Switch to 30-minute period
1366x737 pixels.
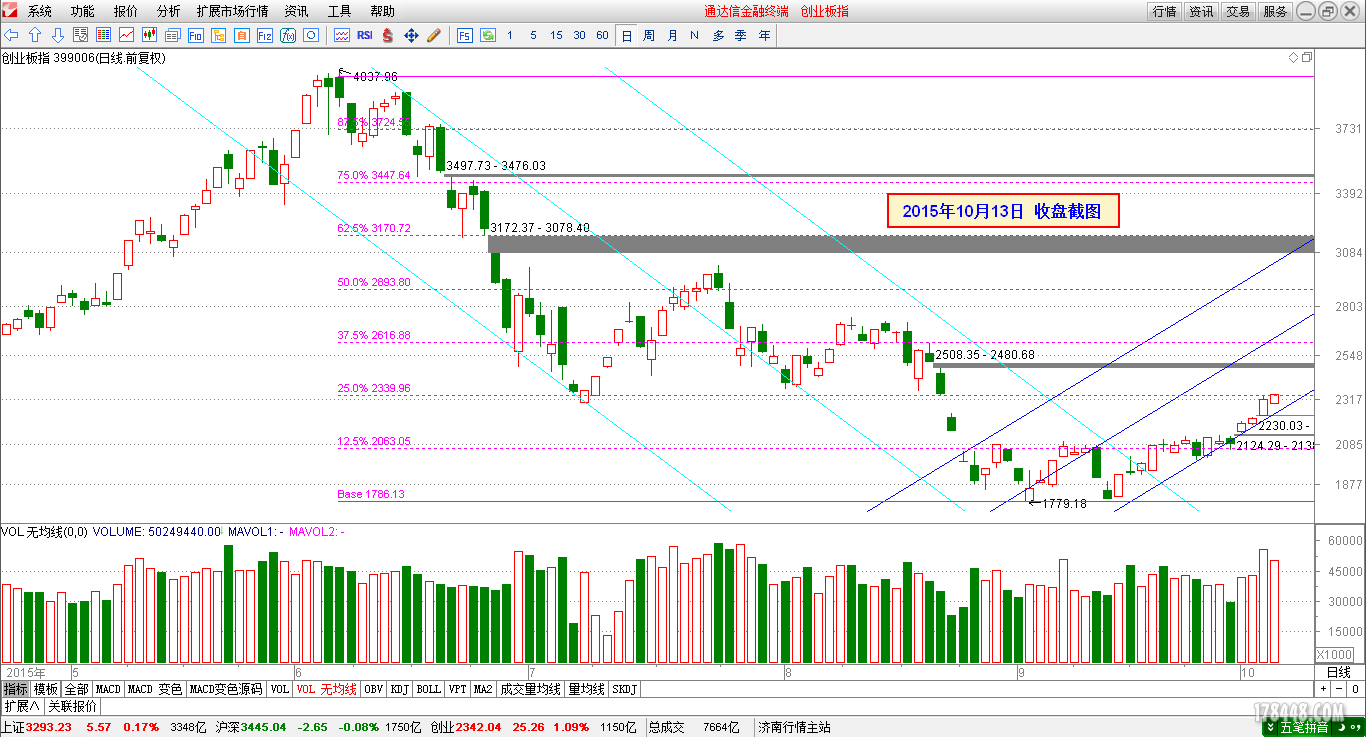(580, 35)
